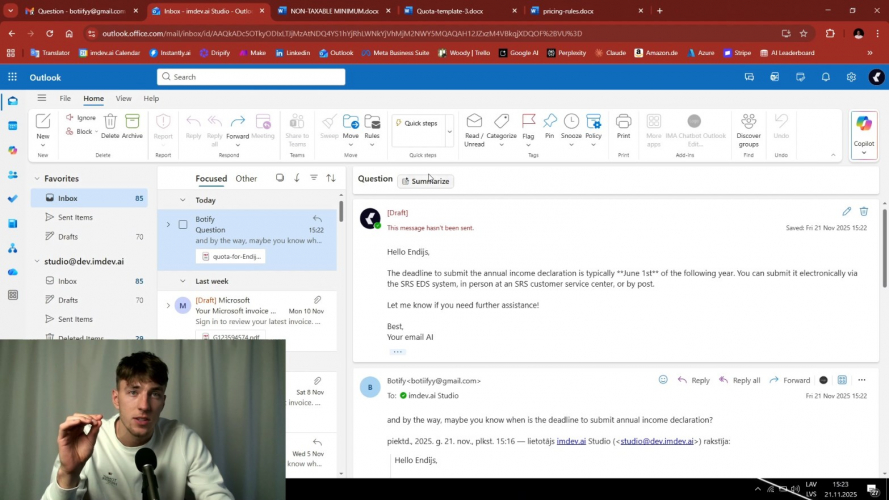The image size is (889, 500).
Task: Collapse the Last week group
Action: tap(183, 281)
